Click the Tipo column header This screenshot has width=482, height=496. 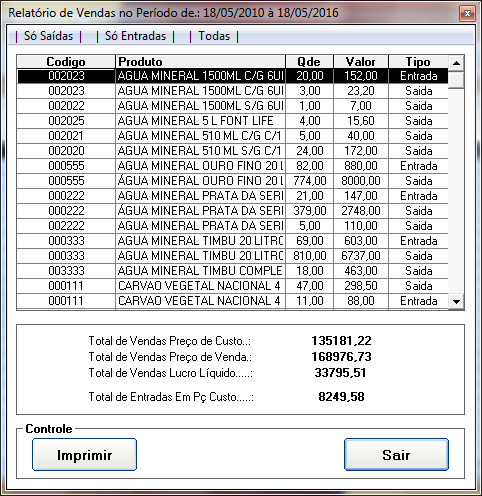click(418, 62)
